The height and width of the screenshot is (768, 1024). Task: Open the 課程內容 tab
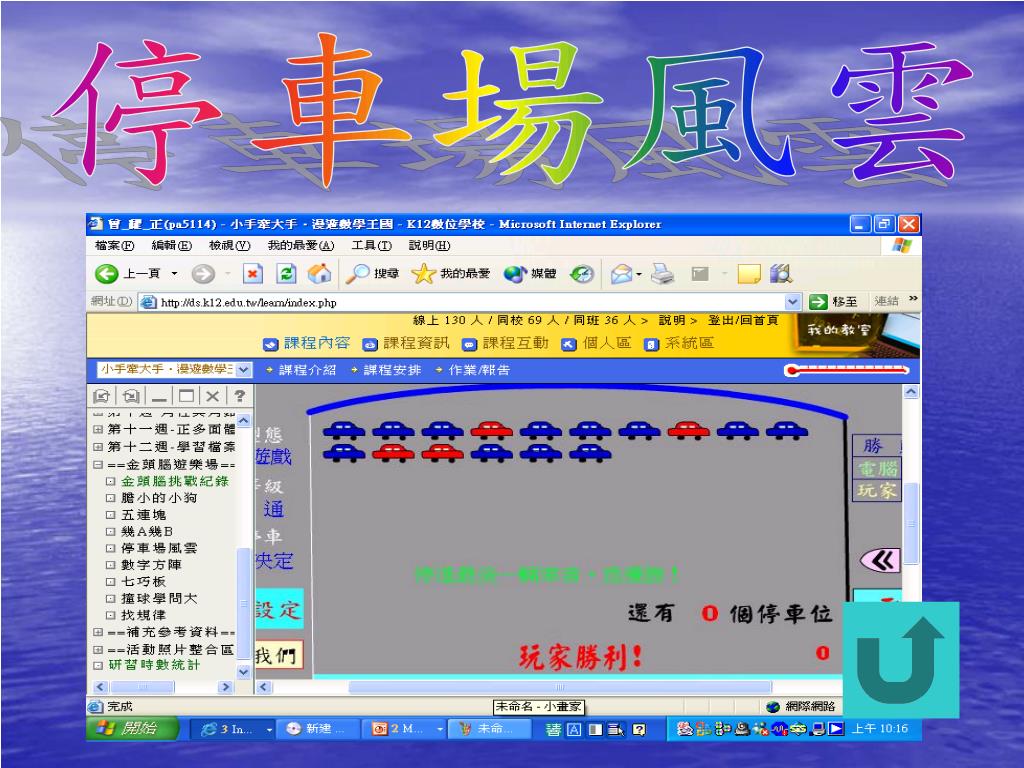point(307,343)
